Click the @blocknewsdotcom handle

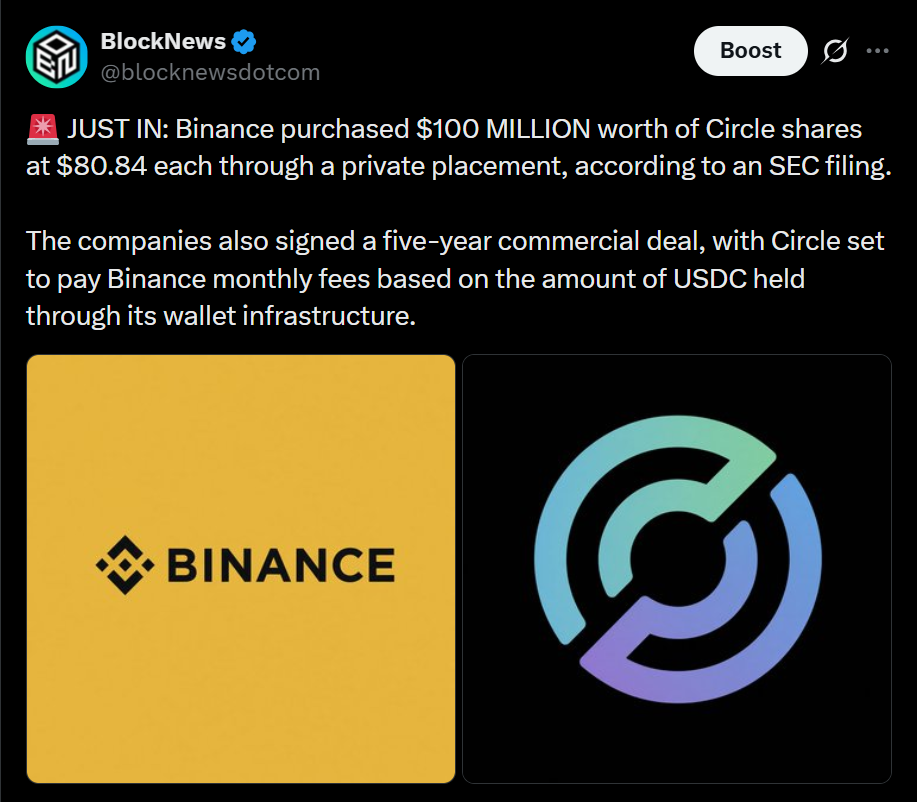[x=211, y=73]
